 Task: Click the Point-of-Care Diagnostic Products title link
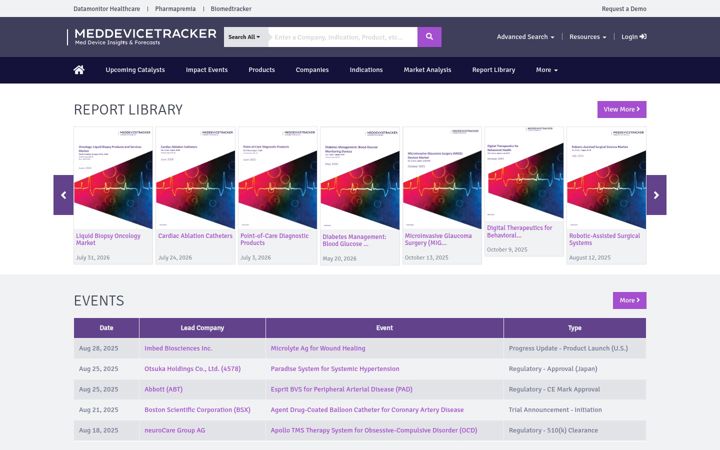point(275,239)
